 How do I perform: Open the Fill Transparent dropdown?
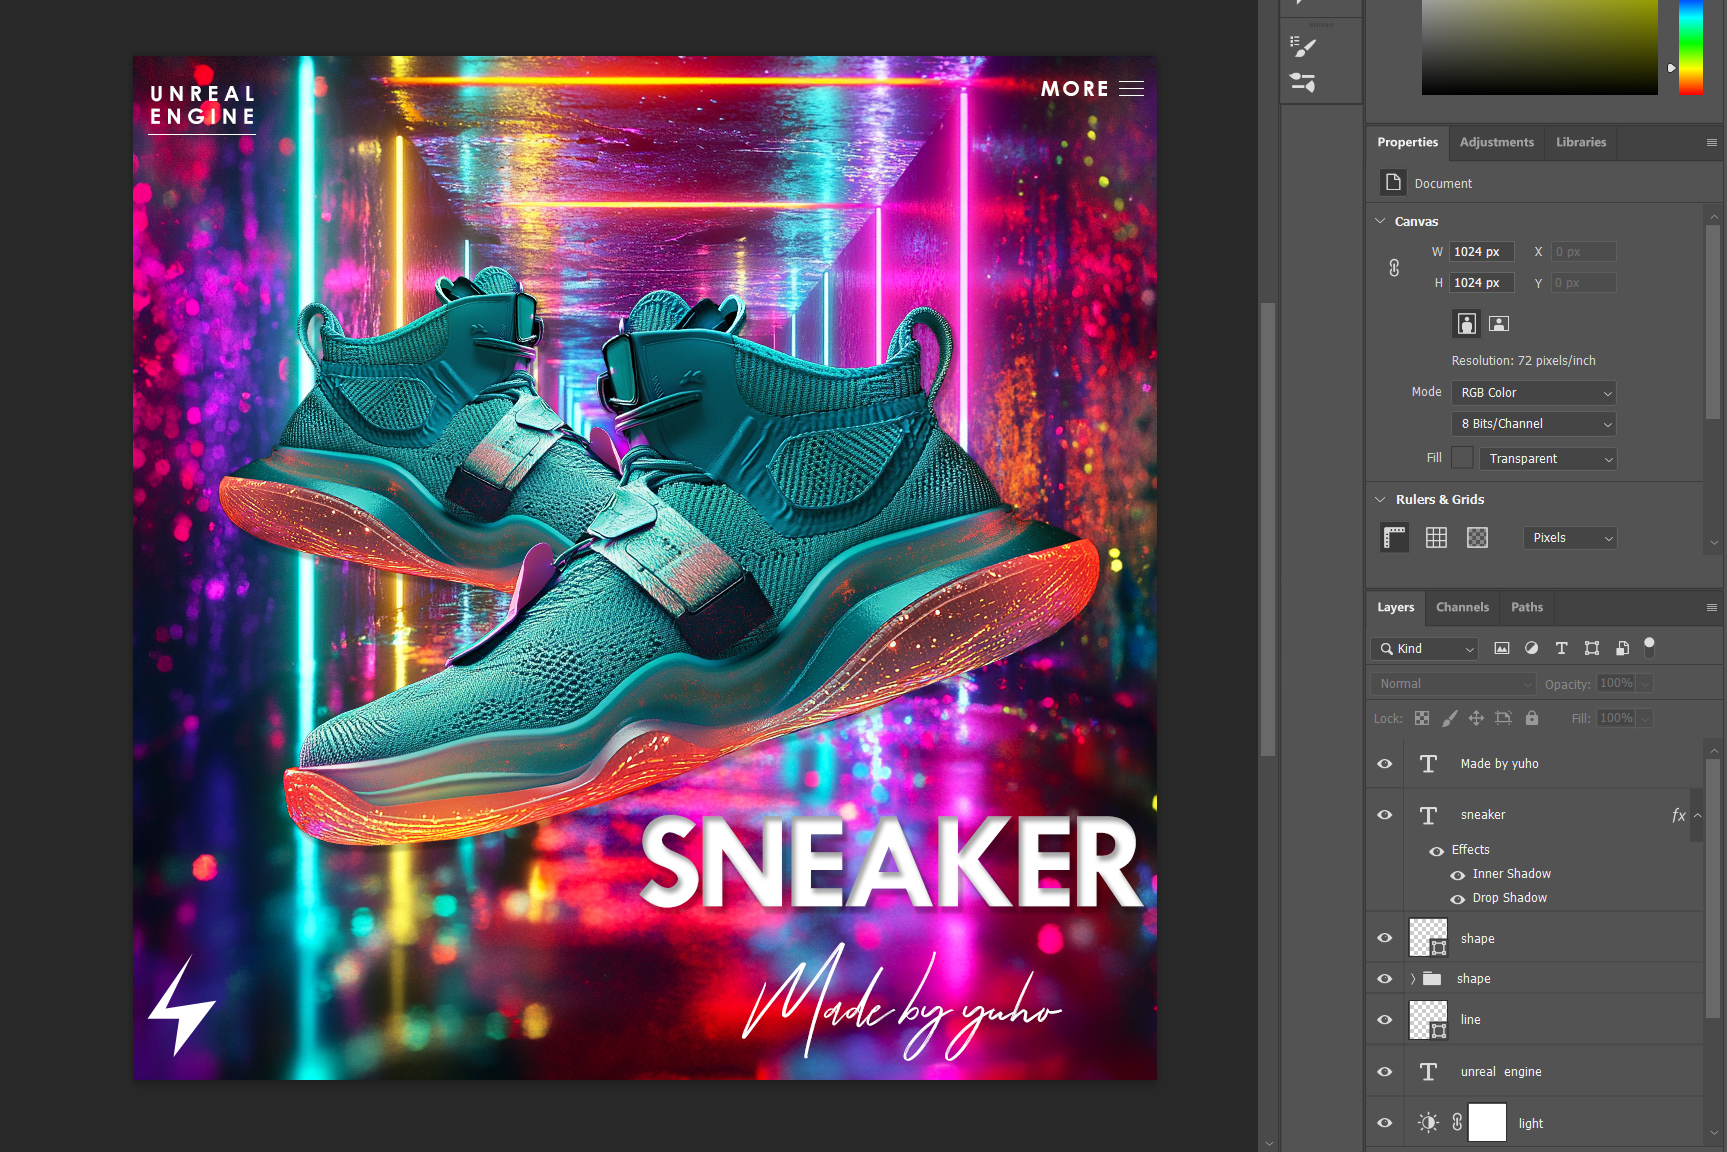(1548, 458)
